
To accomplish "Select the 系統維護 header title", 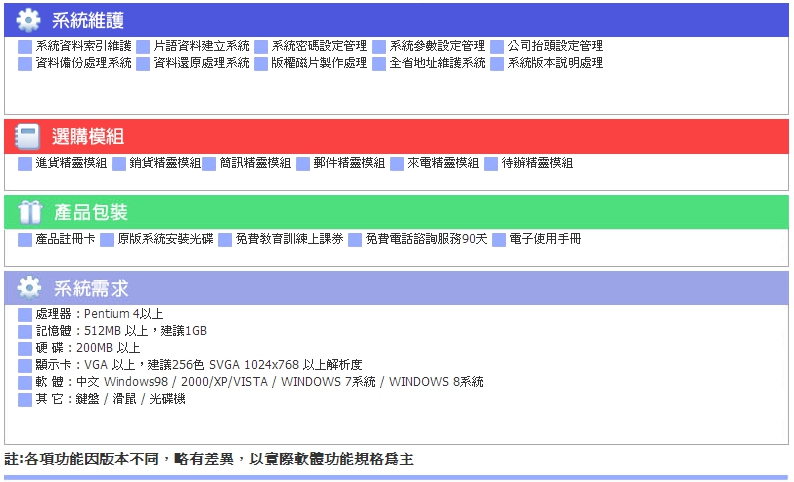I will (x=88, y=20).
